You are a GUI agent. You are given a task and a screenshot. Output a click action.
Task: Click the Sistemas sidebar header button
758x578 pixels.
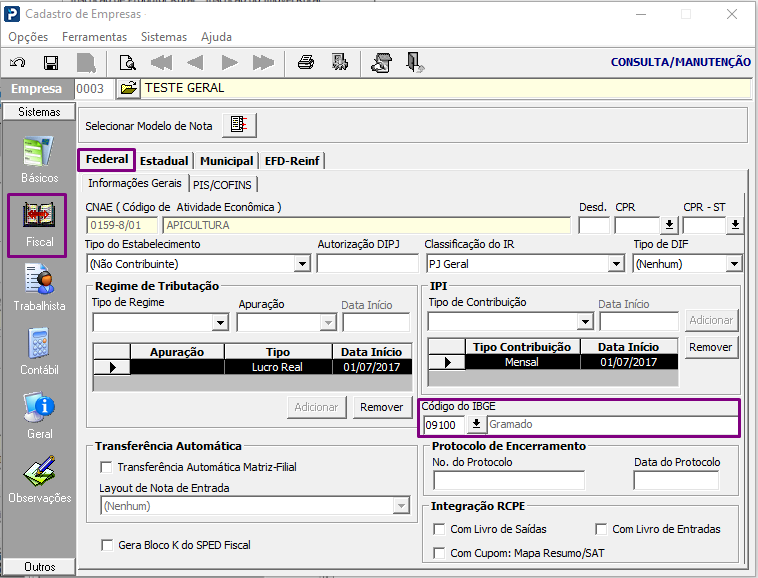(39, 112)
